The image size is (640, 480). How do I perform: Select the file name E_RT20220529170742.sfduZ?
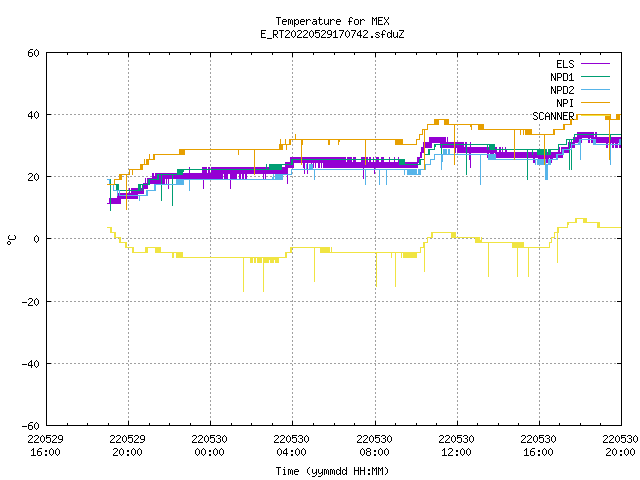[332, 34]
